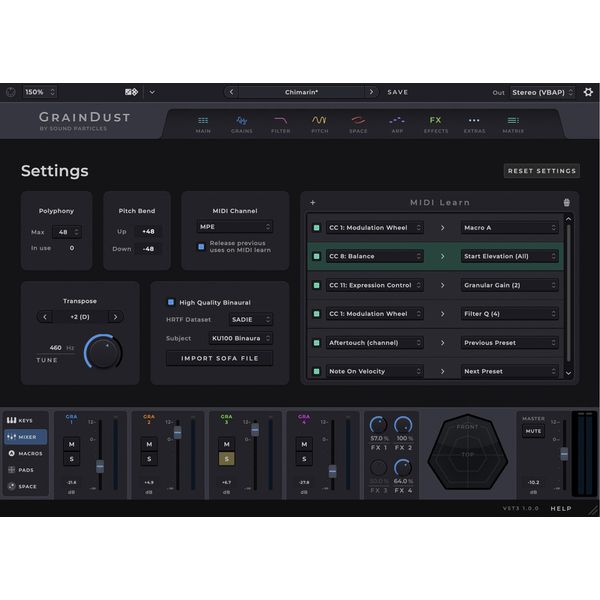The image size is (600, 600).
Task: Expand the chevron next to dice icon
Action: coord(152,92)
